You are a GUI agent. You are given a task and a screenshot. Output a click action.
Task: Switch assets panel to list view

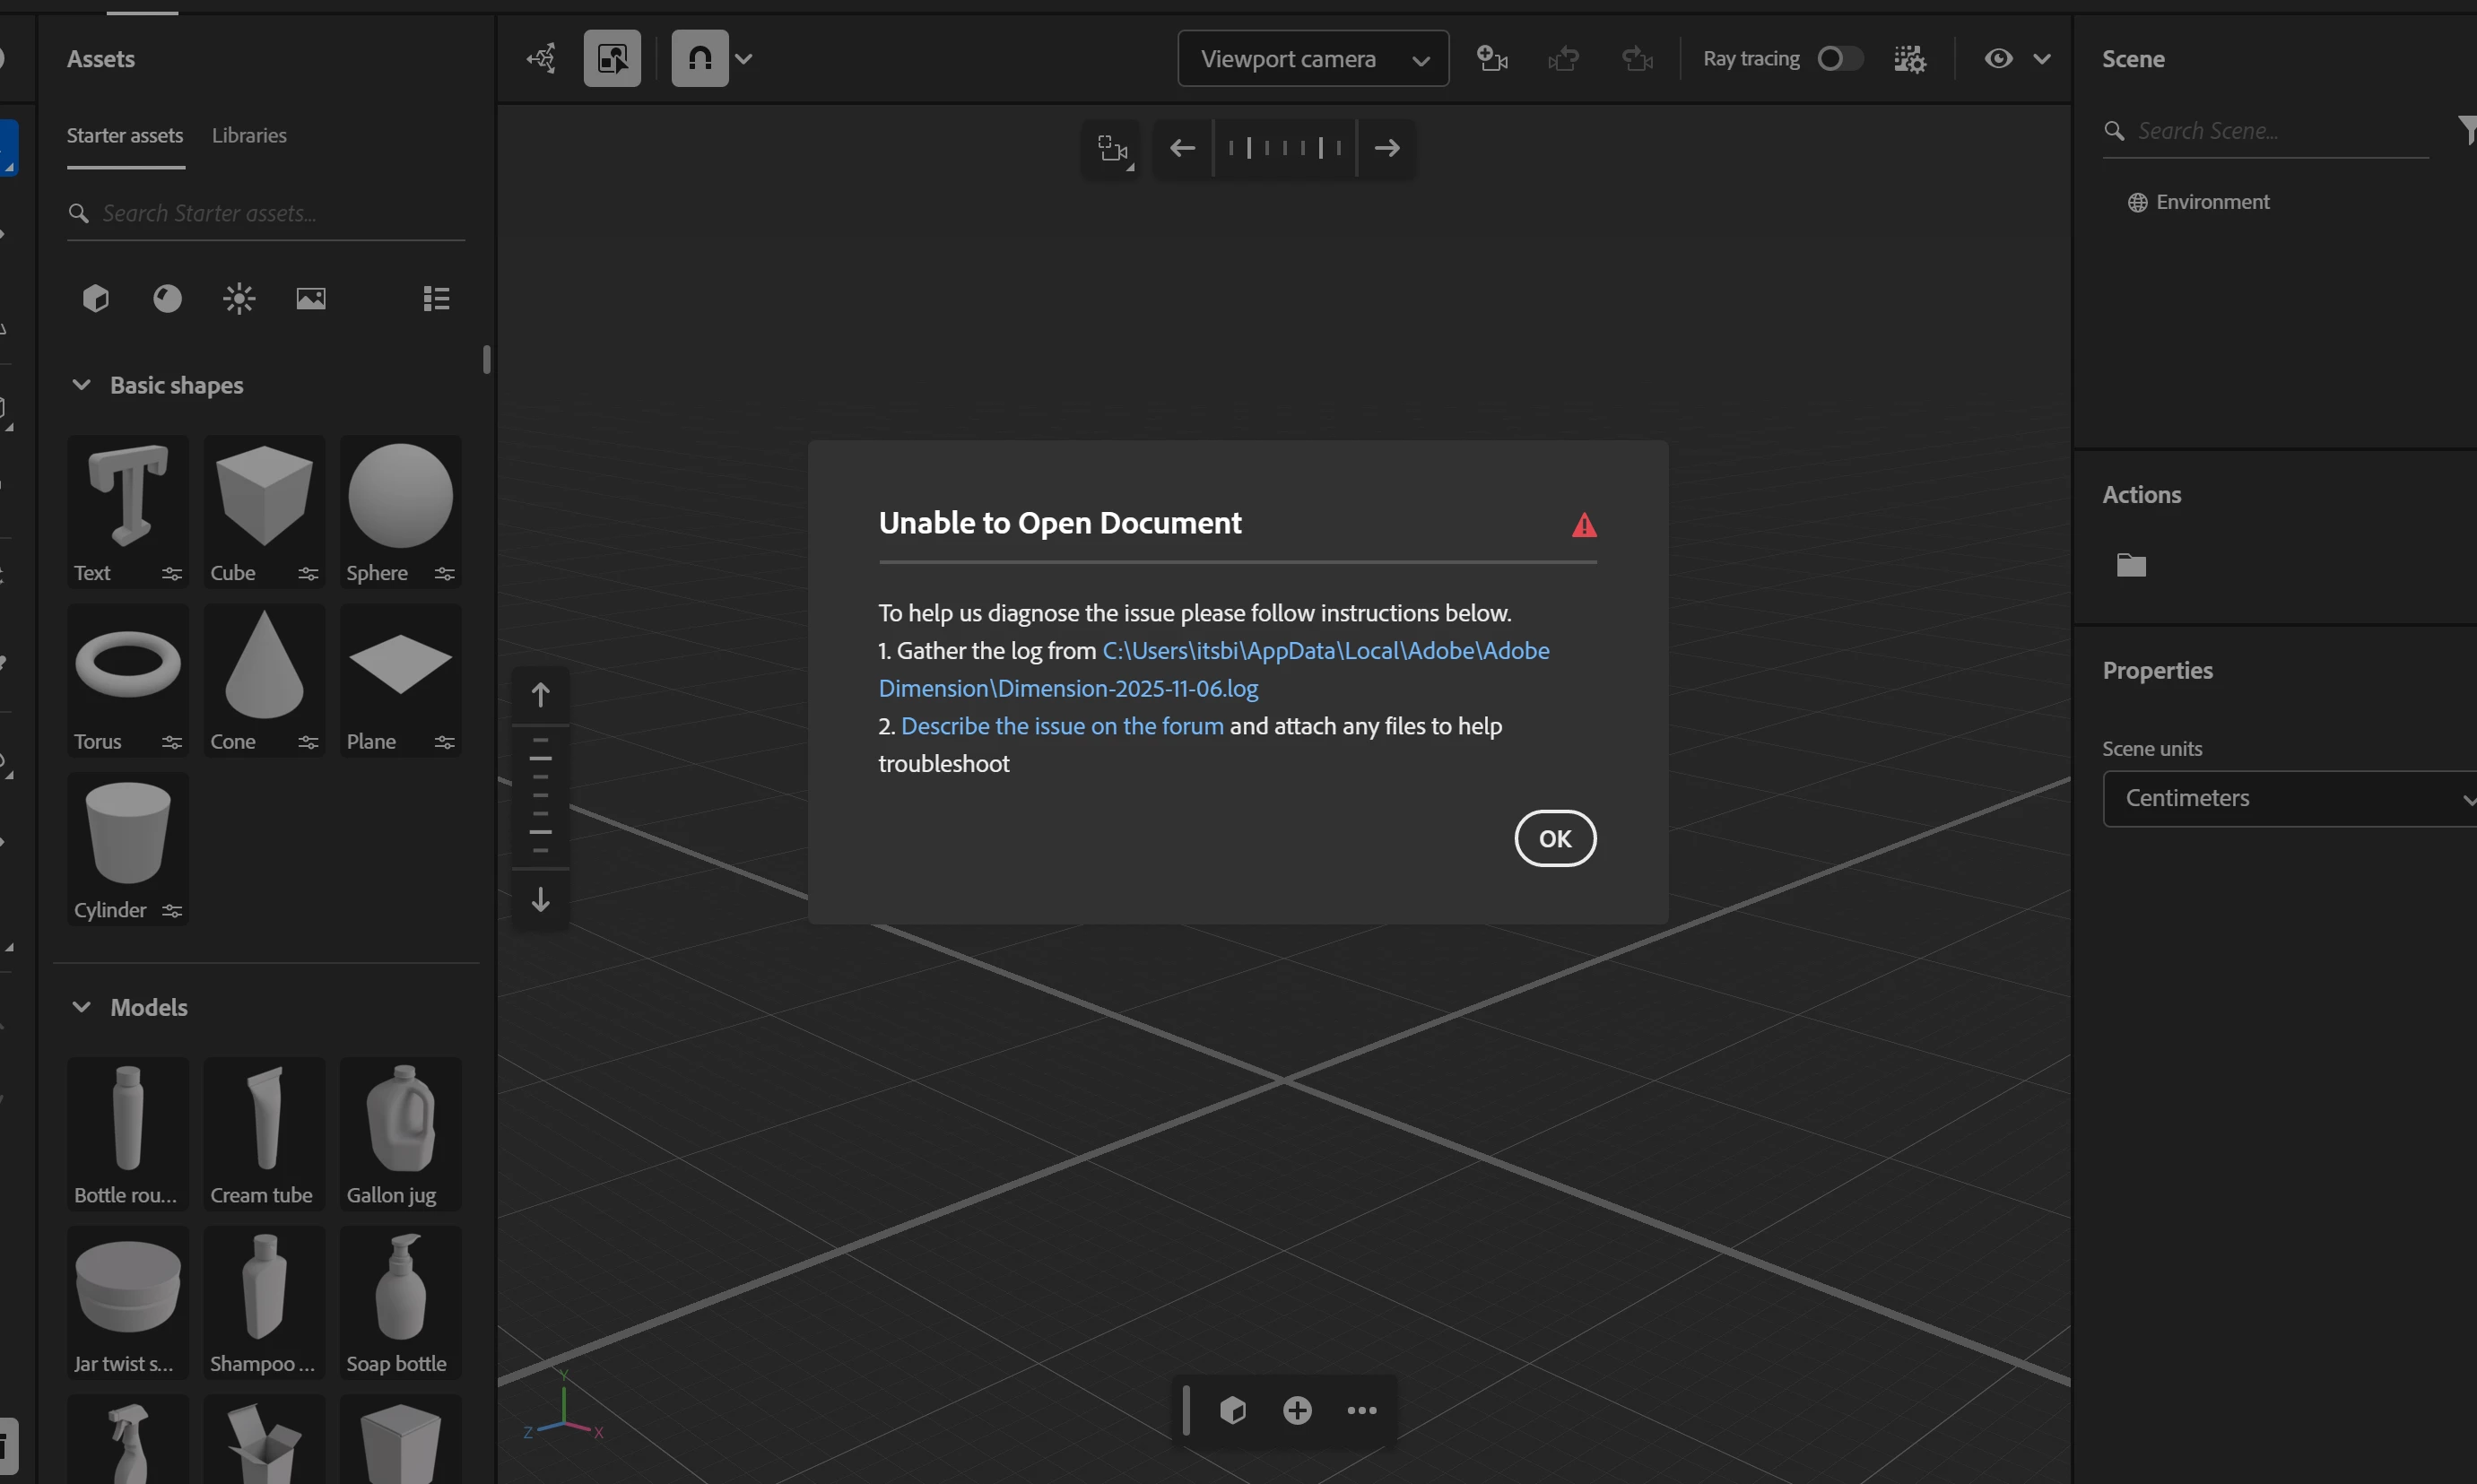coord(436,298)
